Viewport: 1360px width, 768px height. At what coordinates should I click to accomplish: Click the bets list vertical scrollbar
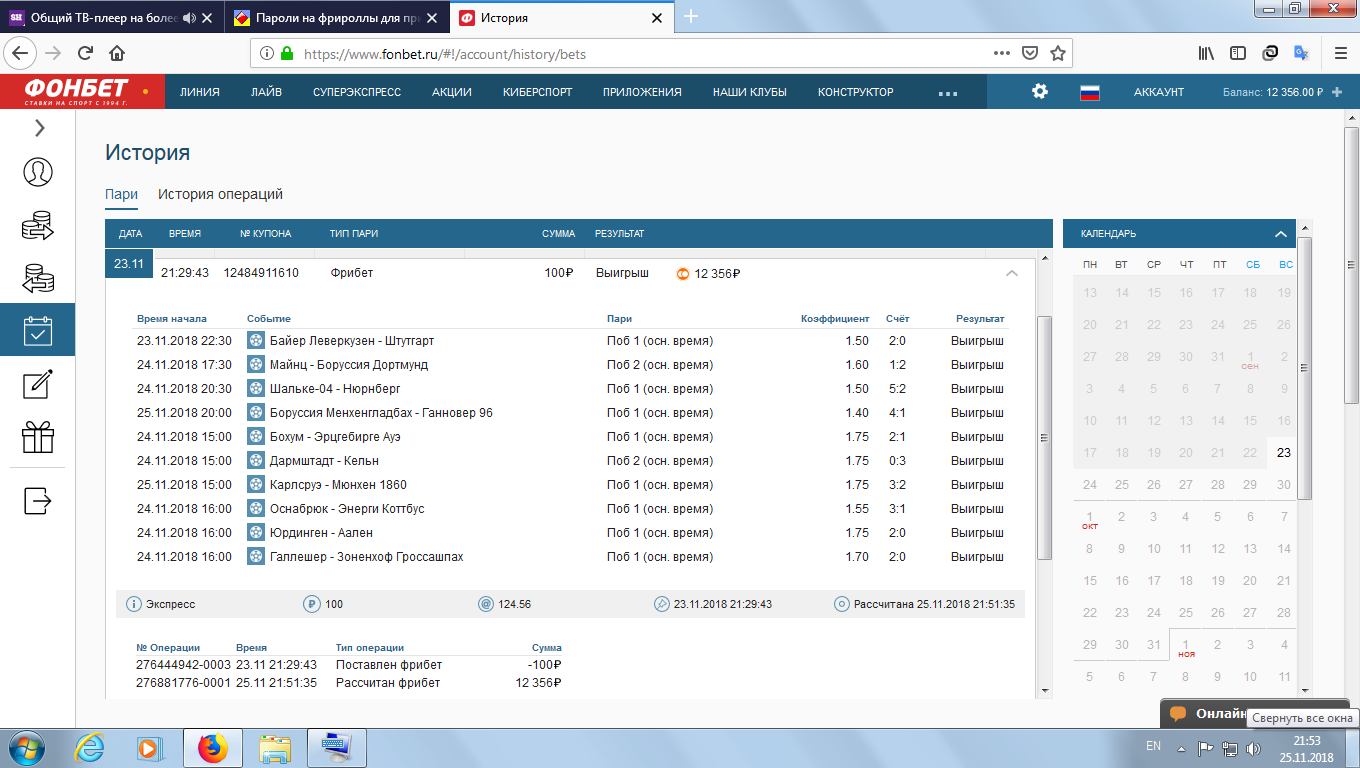pyautogui.click(x=1045, y=437)
